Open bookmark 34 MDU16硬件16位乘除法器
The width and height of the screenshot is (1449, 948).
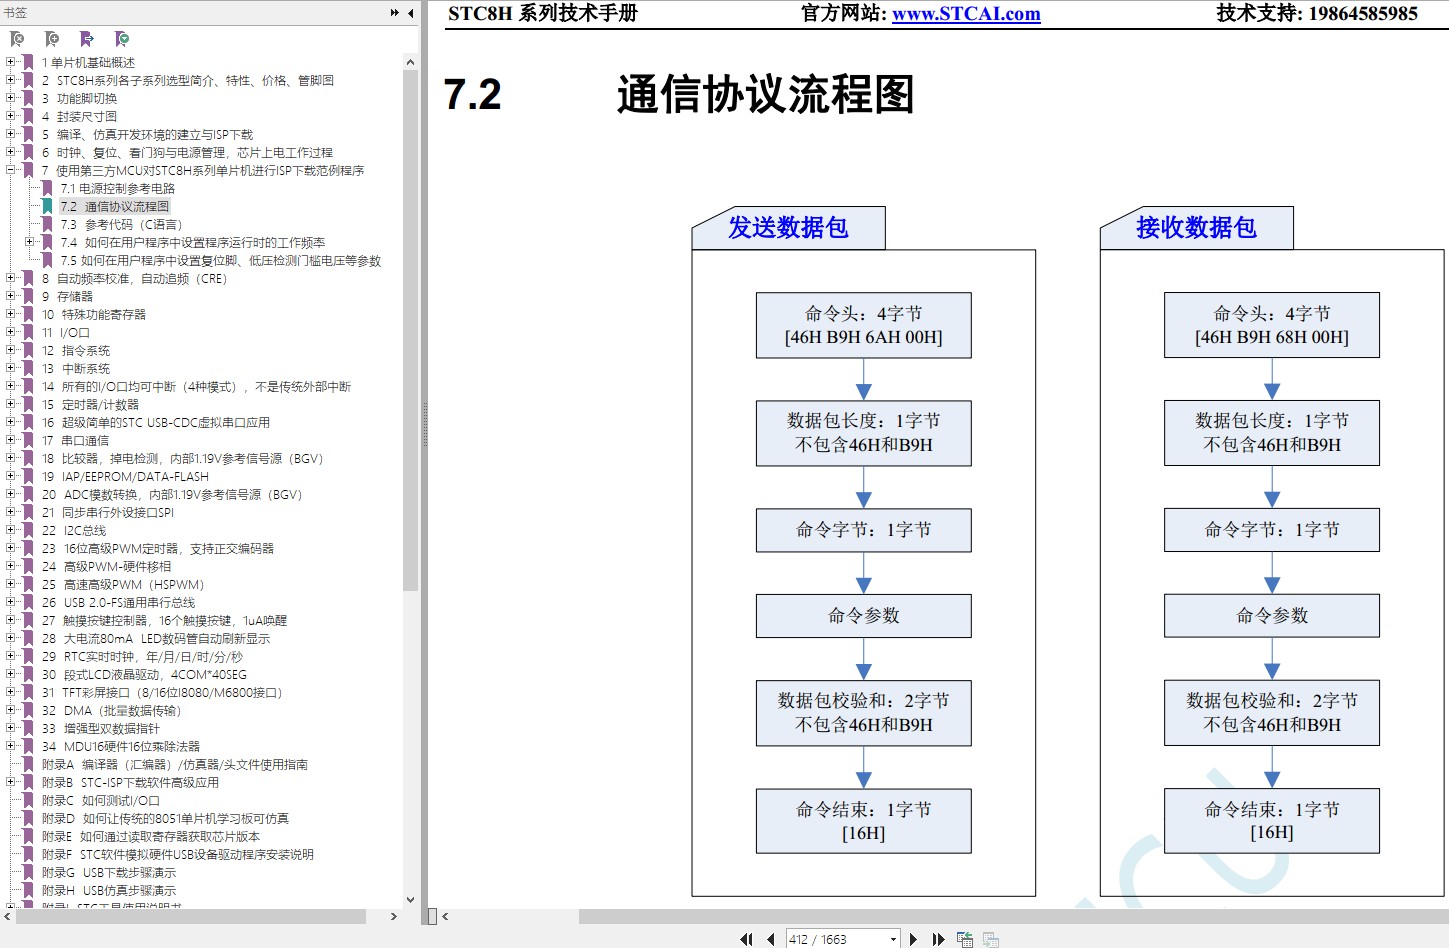pos(121,746)
